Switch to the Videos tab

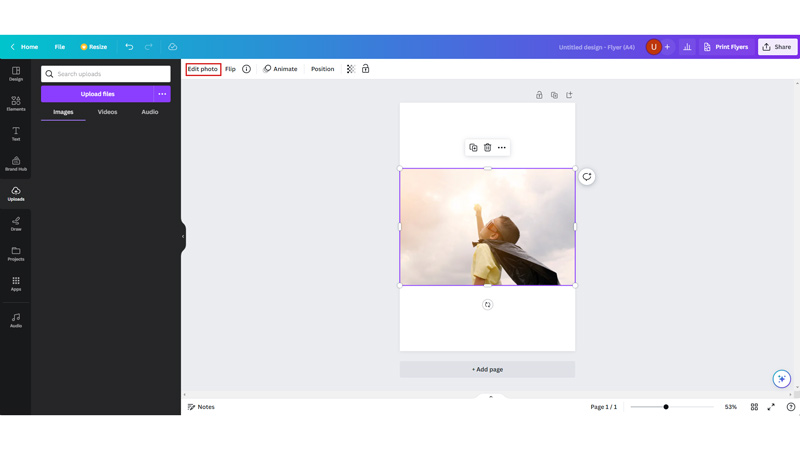[107, 112]
